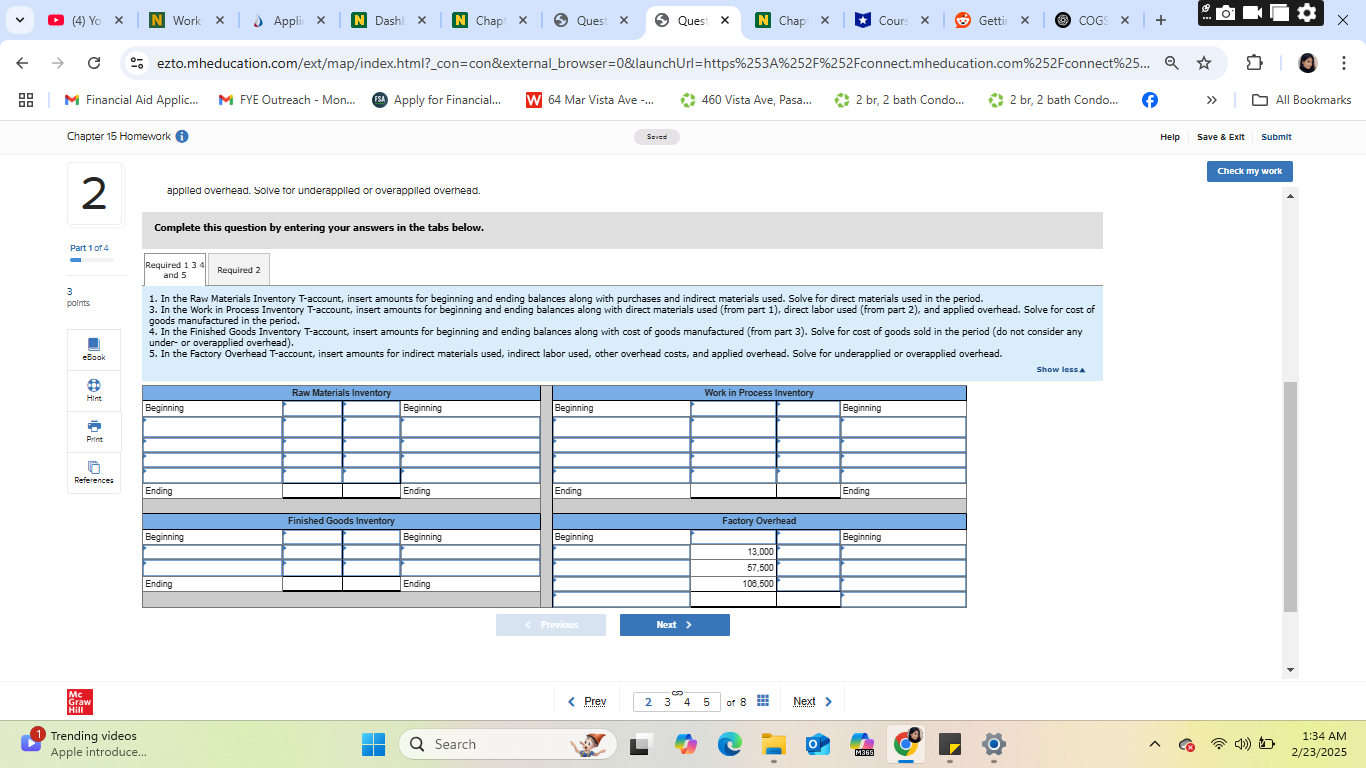Screen dimensions: 1366x768
Task: Open the Help link
Action: click(1170, 137)
